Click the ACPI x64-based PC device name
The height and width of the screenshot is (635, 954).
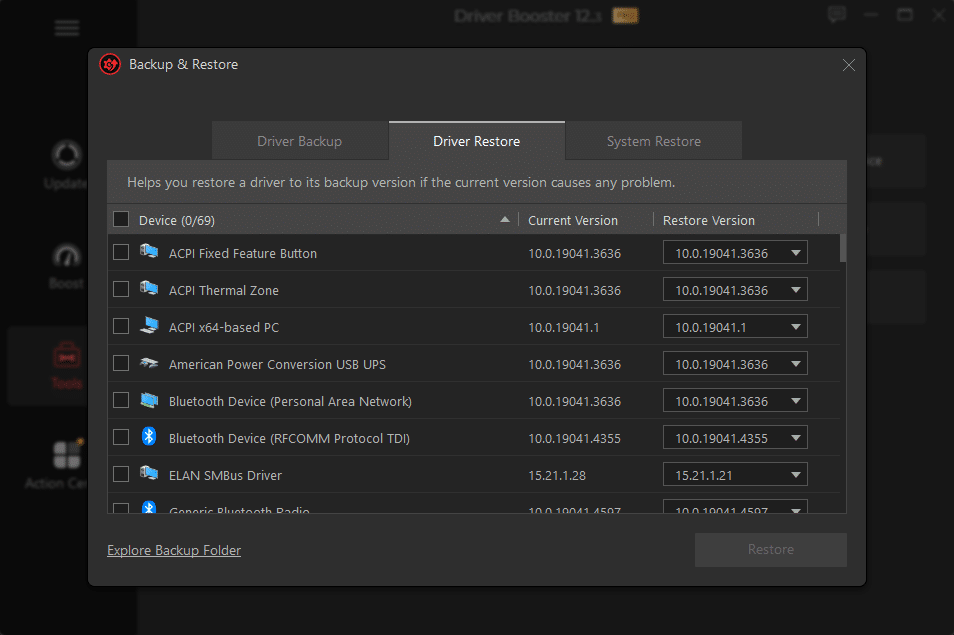[224, 327]
